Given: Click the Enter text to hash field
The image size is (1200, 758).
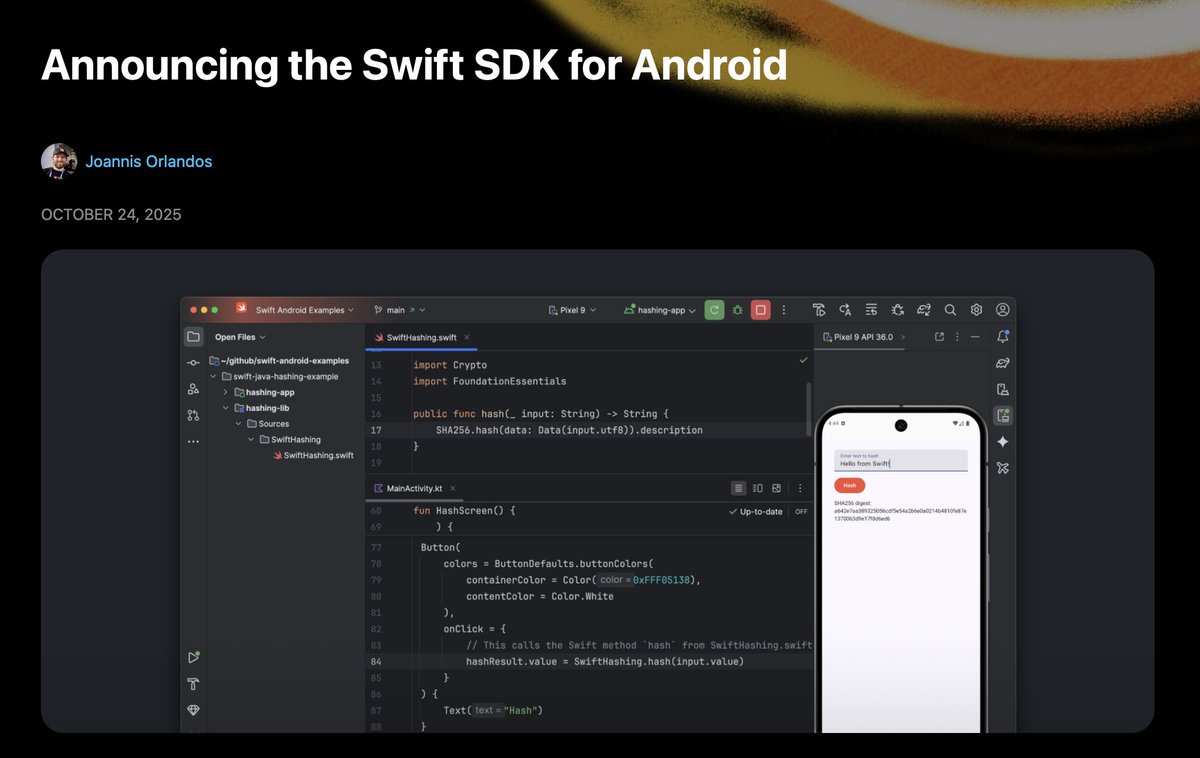Looking at the screenshot, I should coord(901,460).
